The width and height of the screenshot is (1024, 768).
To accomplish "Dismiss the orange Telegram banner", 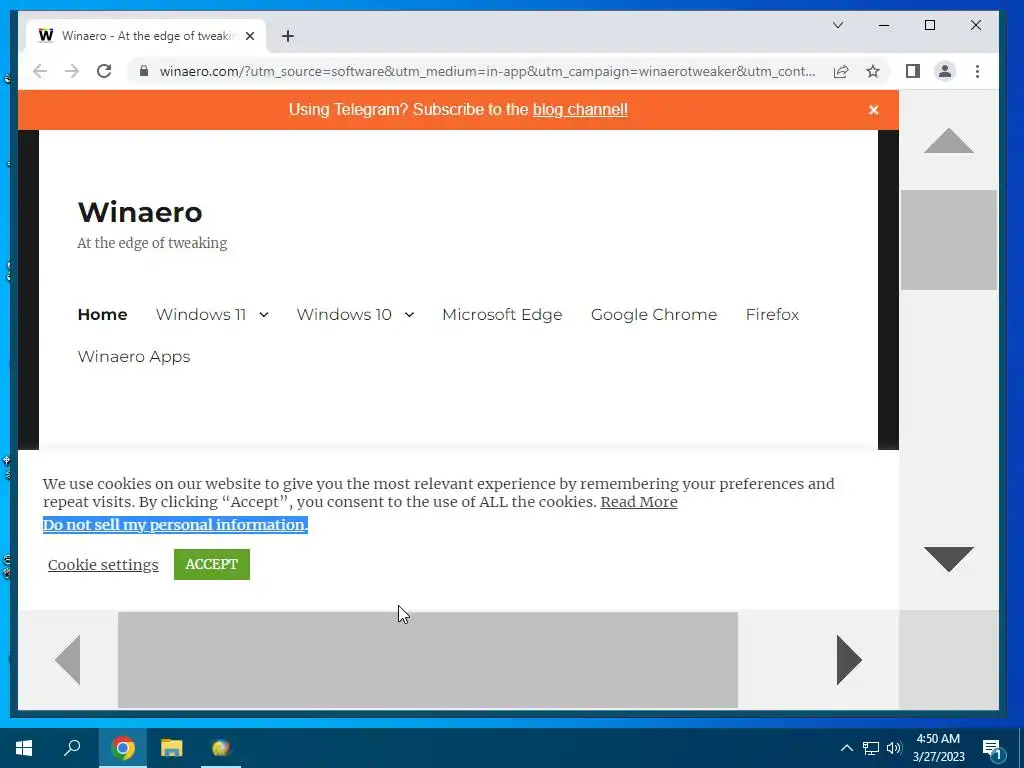I will pyautogui.click(x=874, y=110).
